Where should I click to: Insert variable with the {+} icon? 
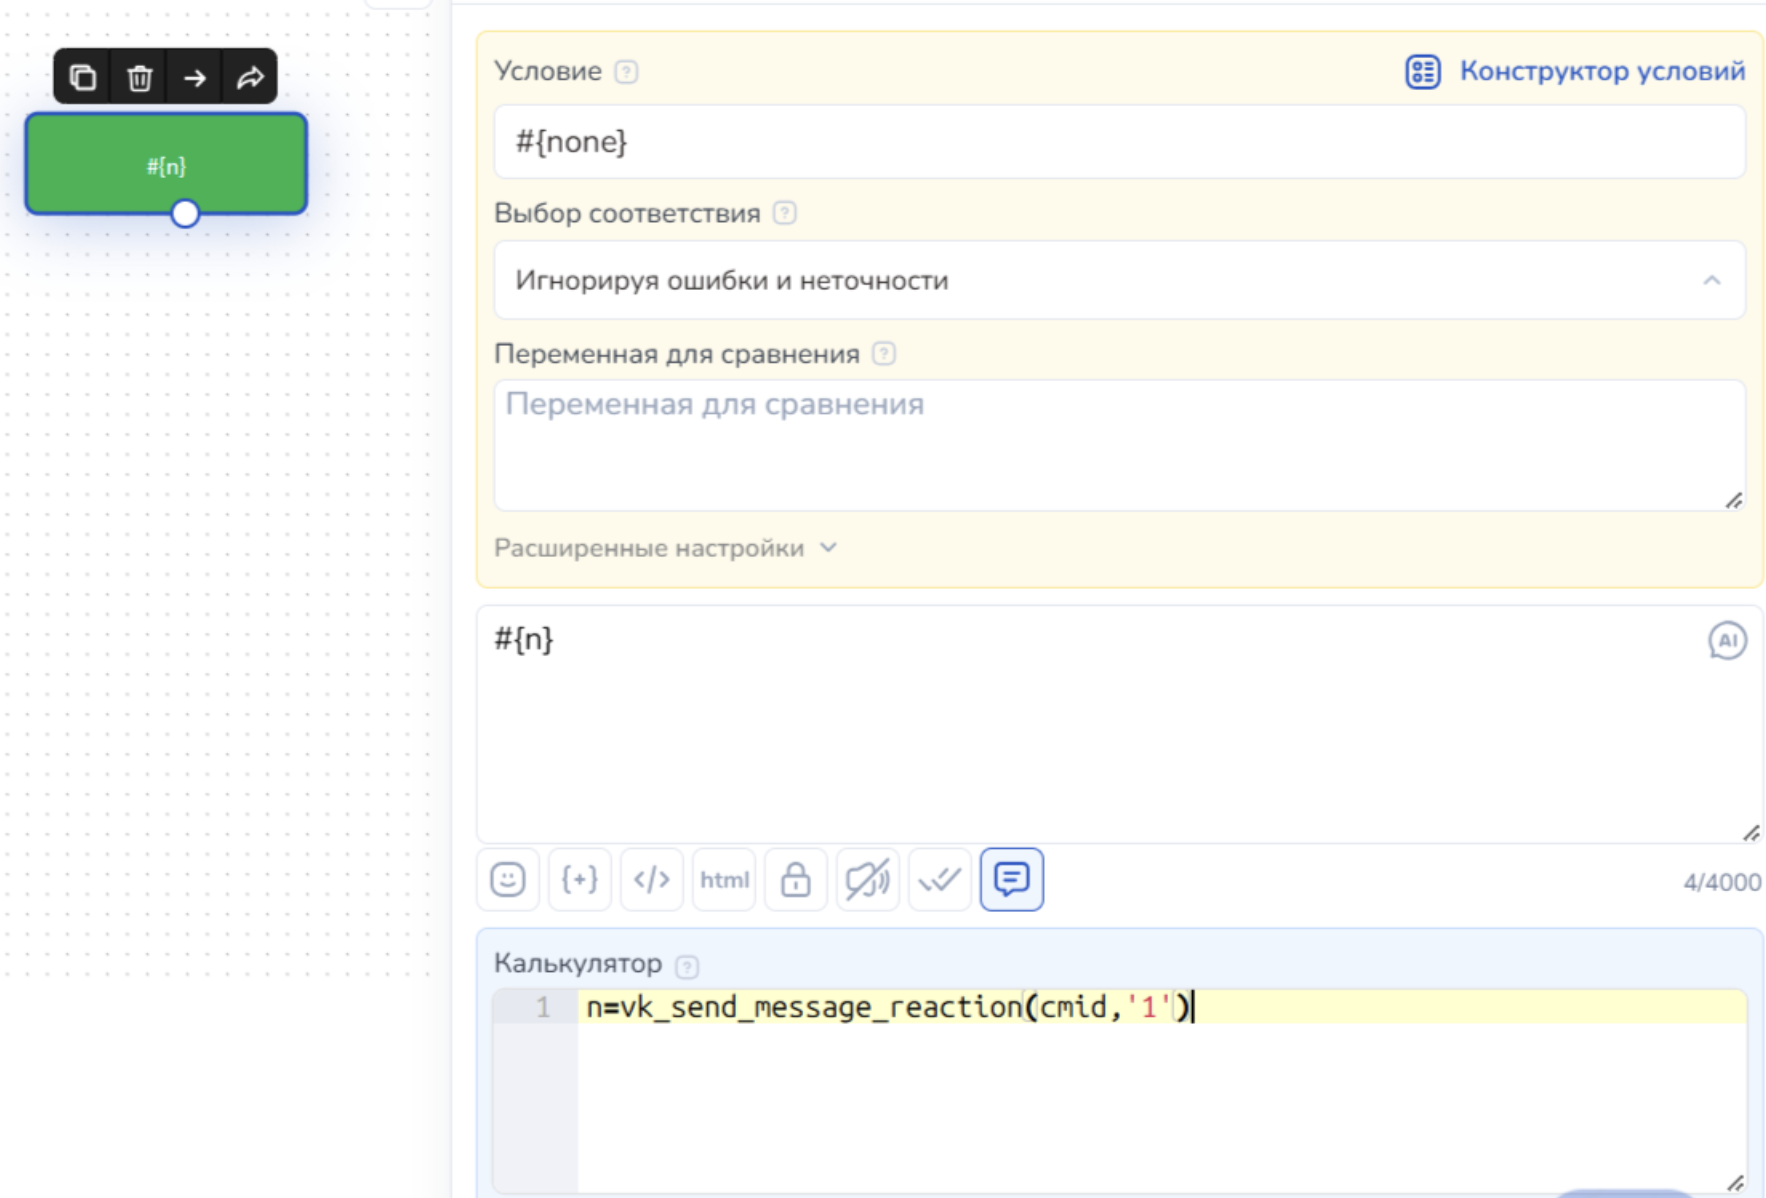pyautogui.click(x=580, y=880)
